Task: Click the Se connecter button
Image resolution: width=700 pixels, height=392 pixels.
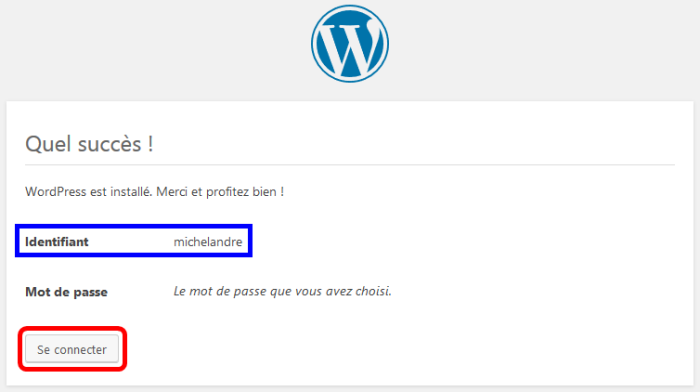Action: 72,349
